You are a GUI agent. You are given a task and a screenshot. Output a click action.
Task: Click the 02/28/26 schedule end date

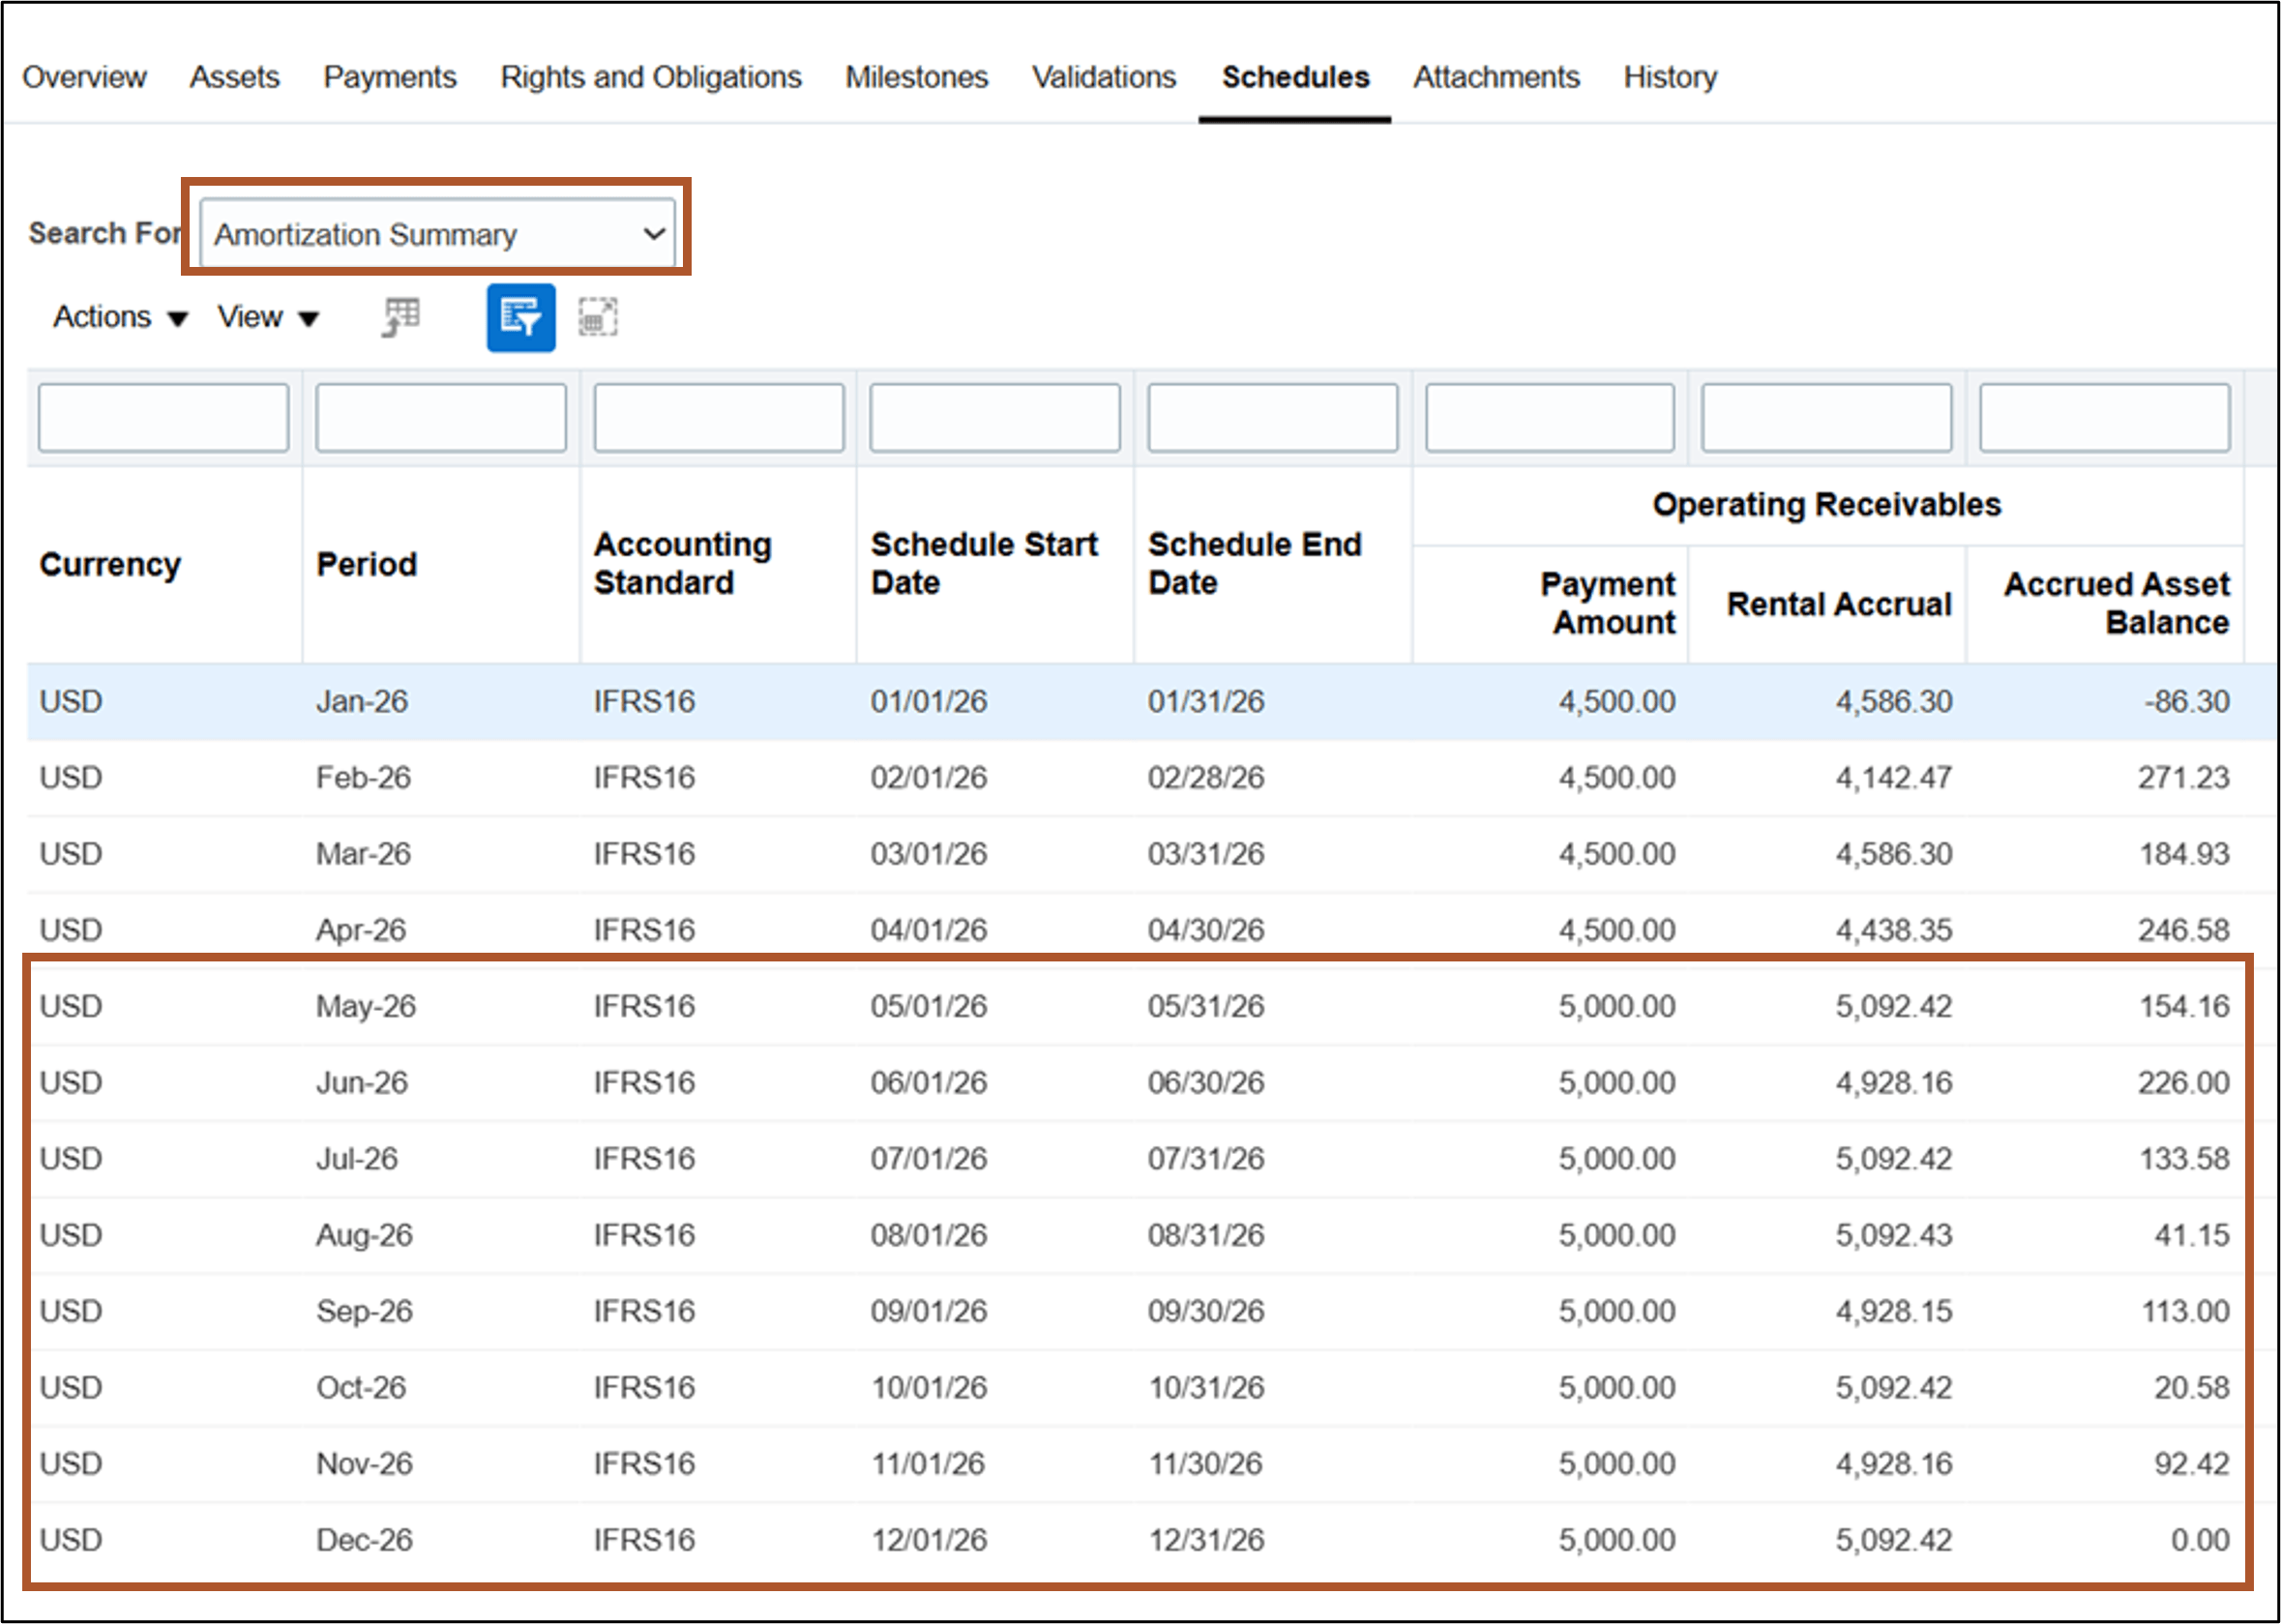[x=1206, y=778]
